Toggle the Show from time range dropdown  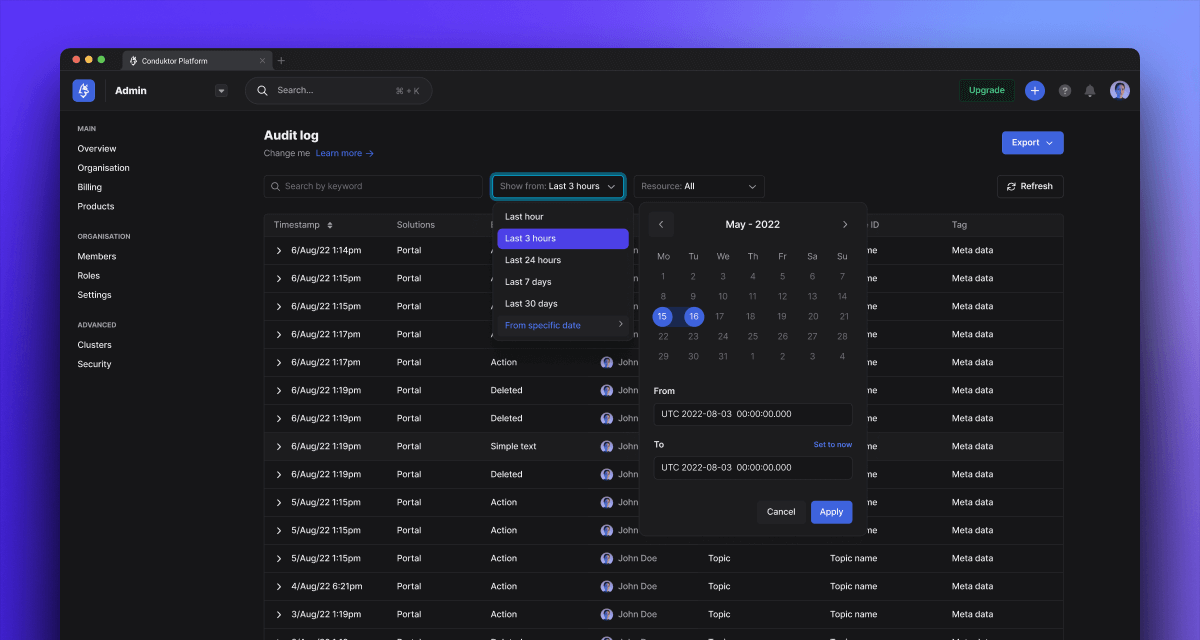pyautogui.click(x=558, y=186)
